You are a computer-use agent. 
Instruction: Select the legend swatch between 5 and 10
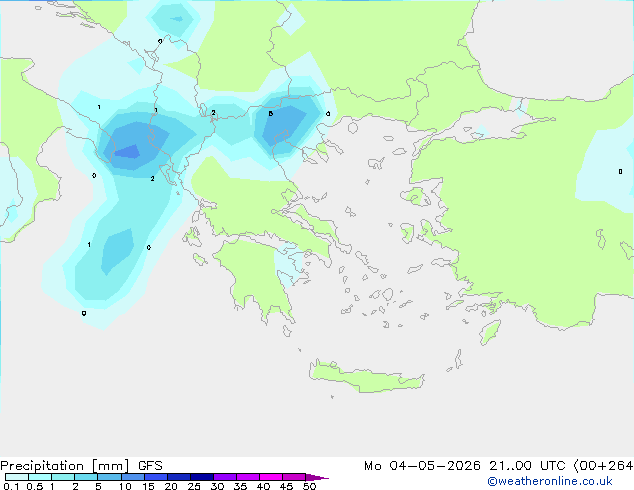pyautogui.click(x=109, y=477)
